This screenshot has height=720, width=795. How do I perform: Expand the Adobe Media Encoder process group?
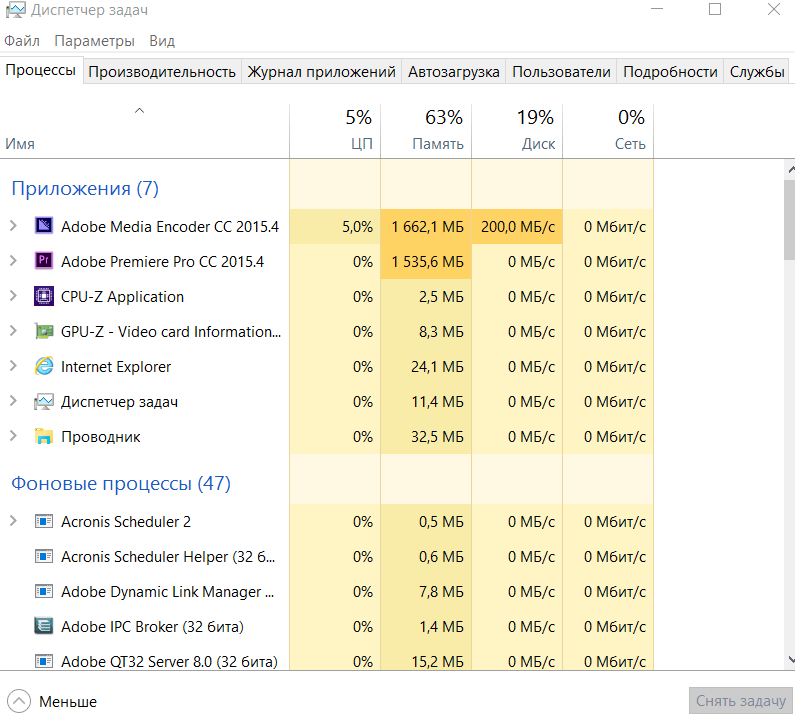14,226
